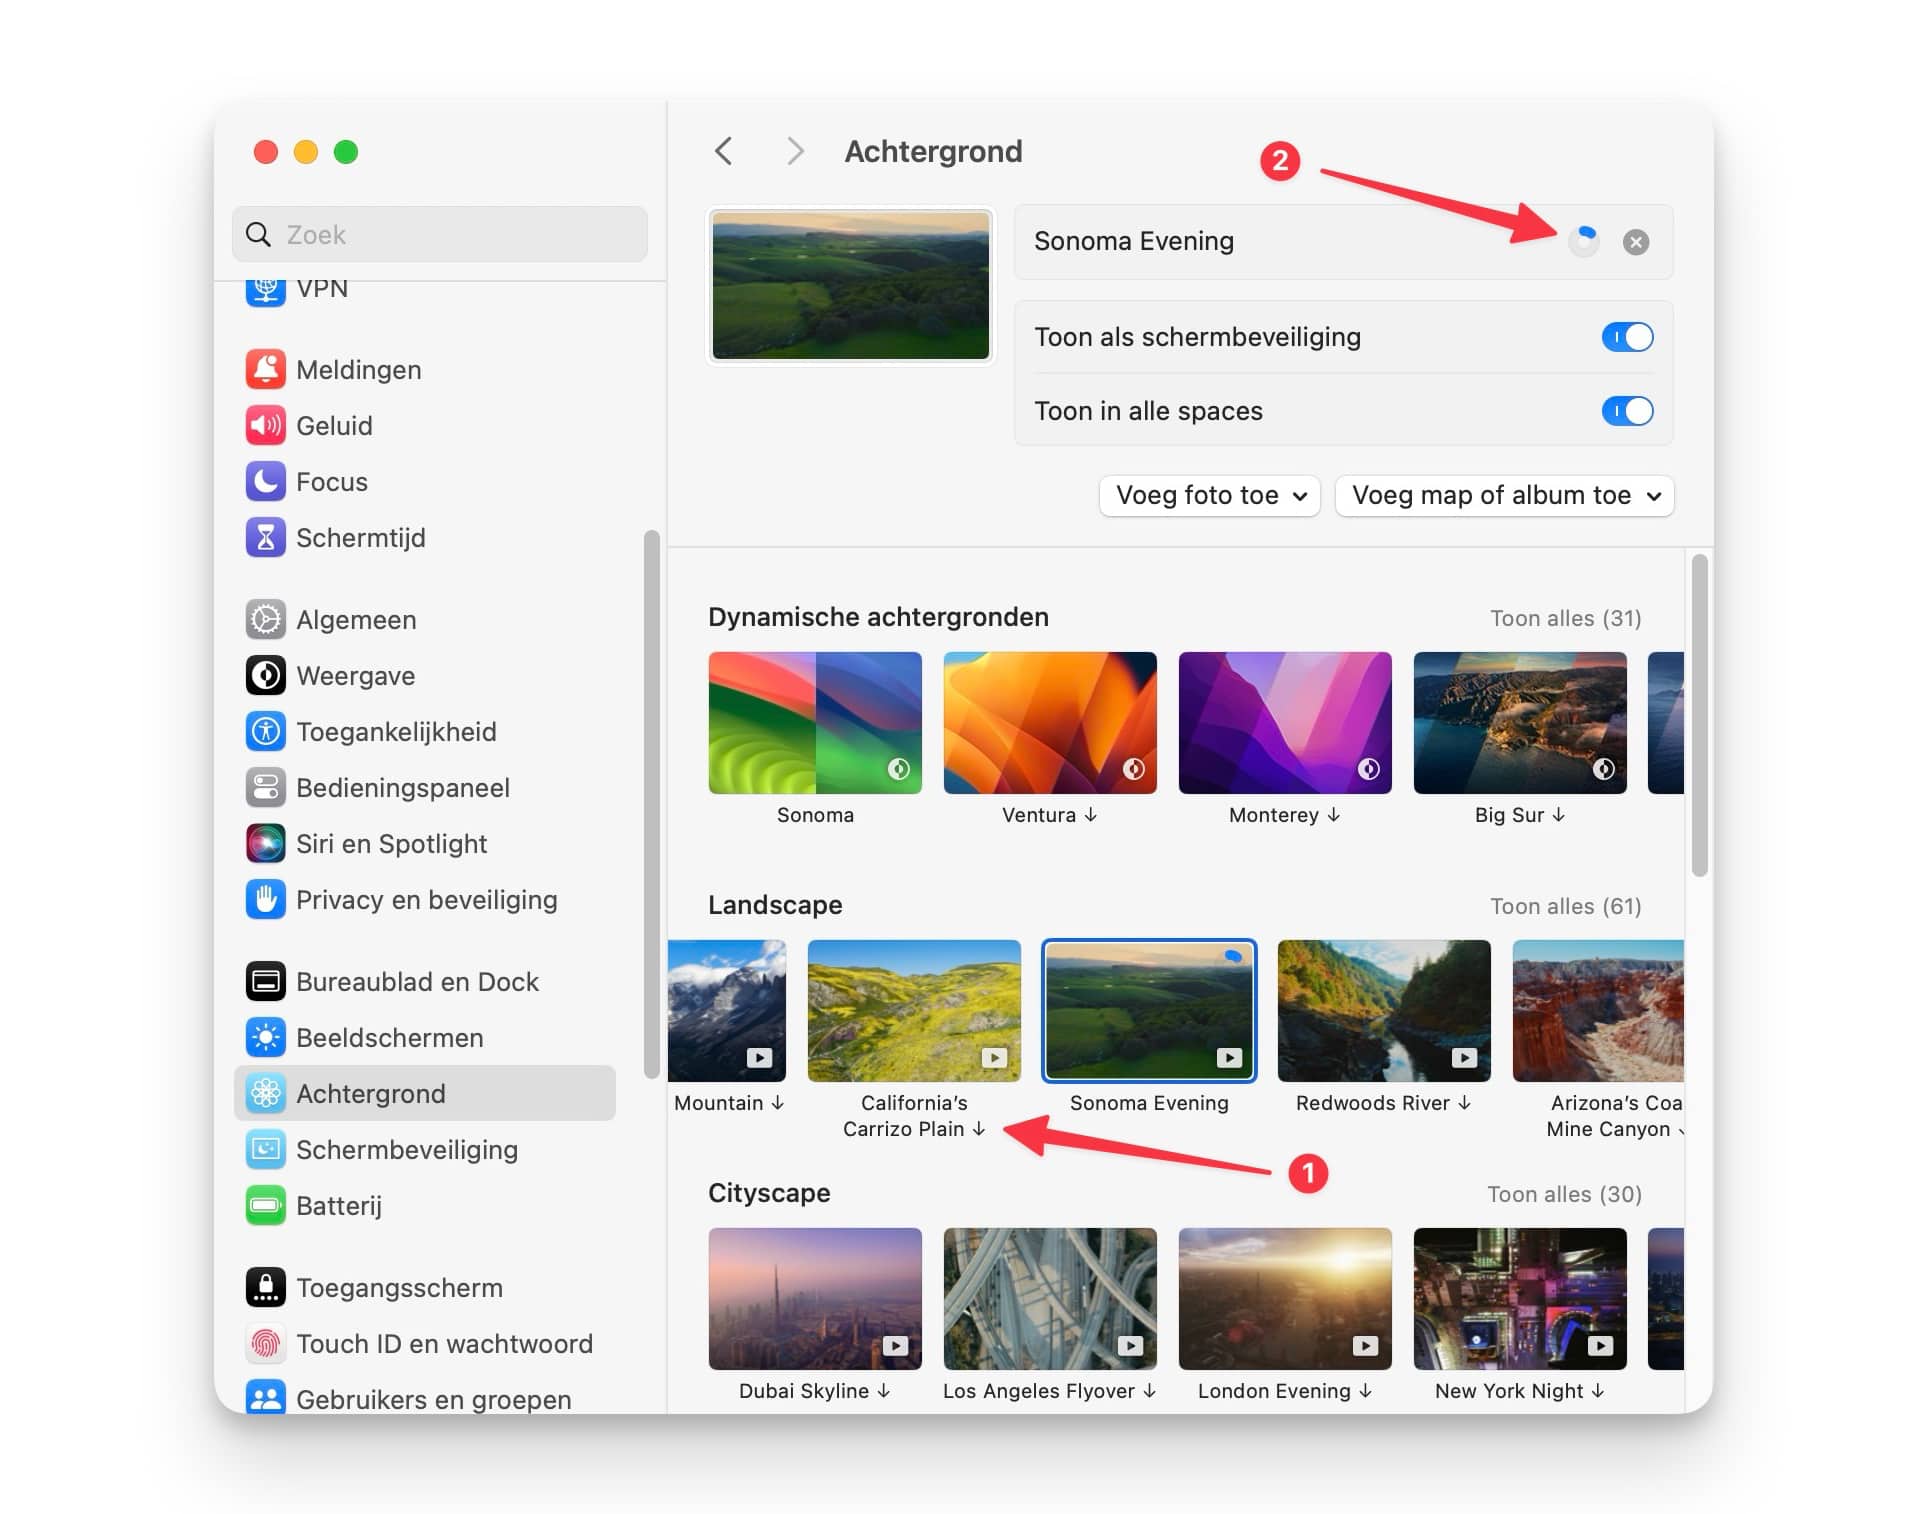The width and height of the screenshot is (1928, 1514).
Task: Select the Toegankelijkheid icon
Action: (265, 732)
